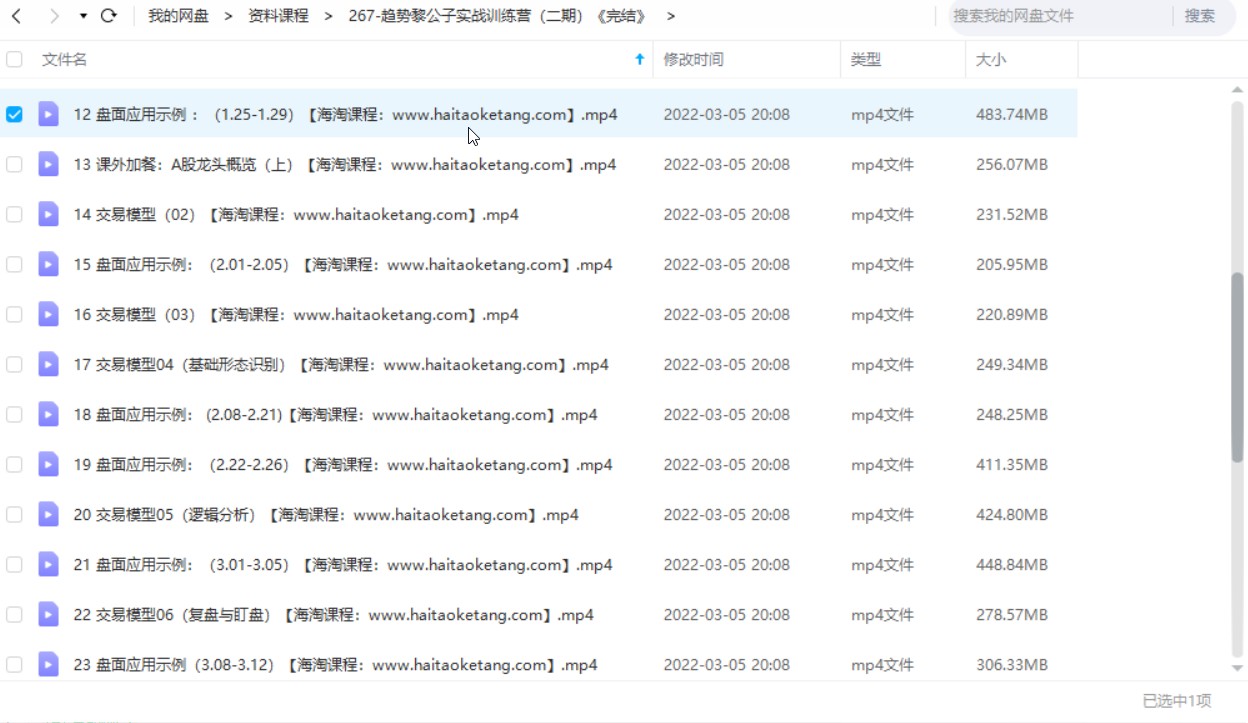Navigate to 资料课程 breadcrumb
1248x723 pixels.
click(278, 16)
